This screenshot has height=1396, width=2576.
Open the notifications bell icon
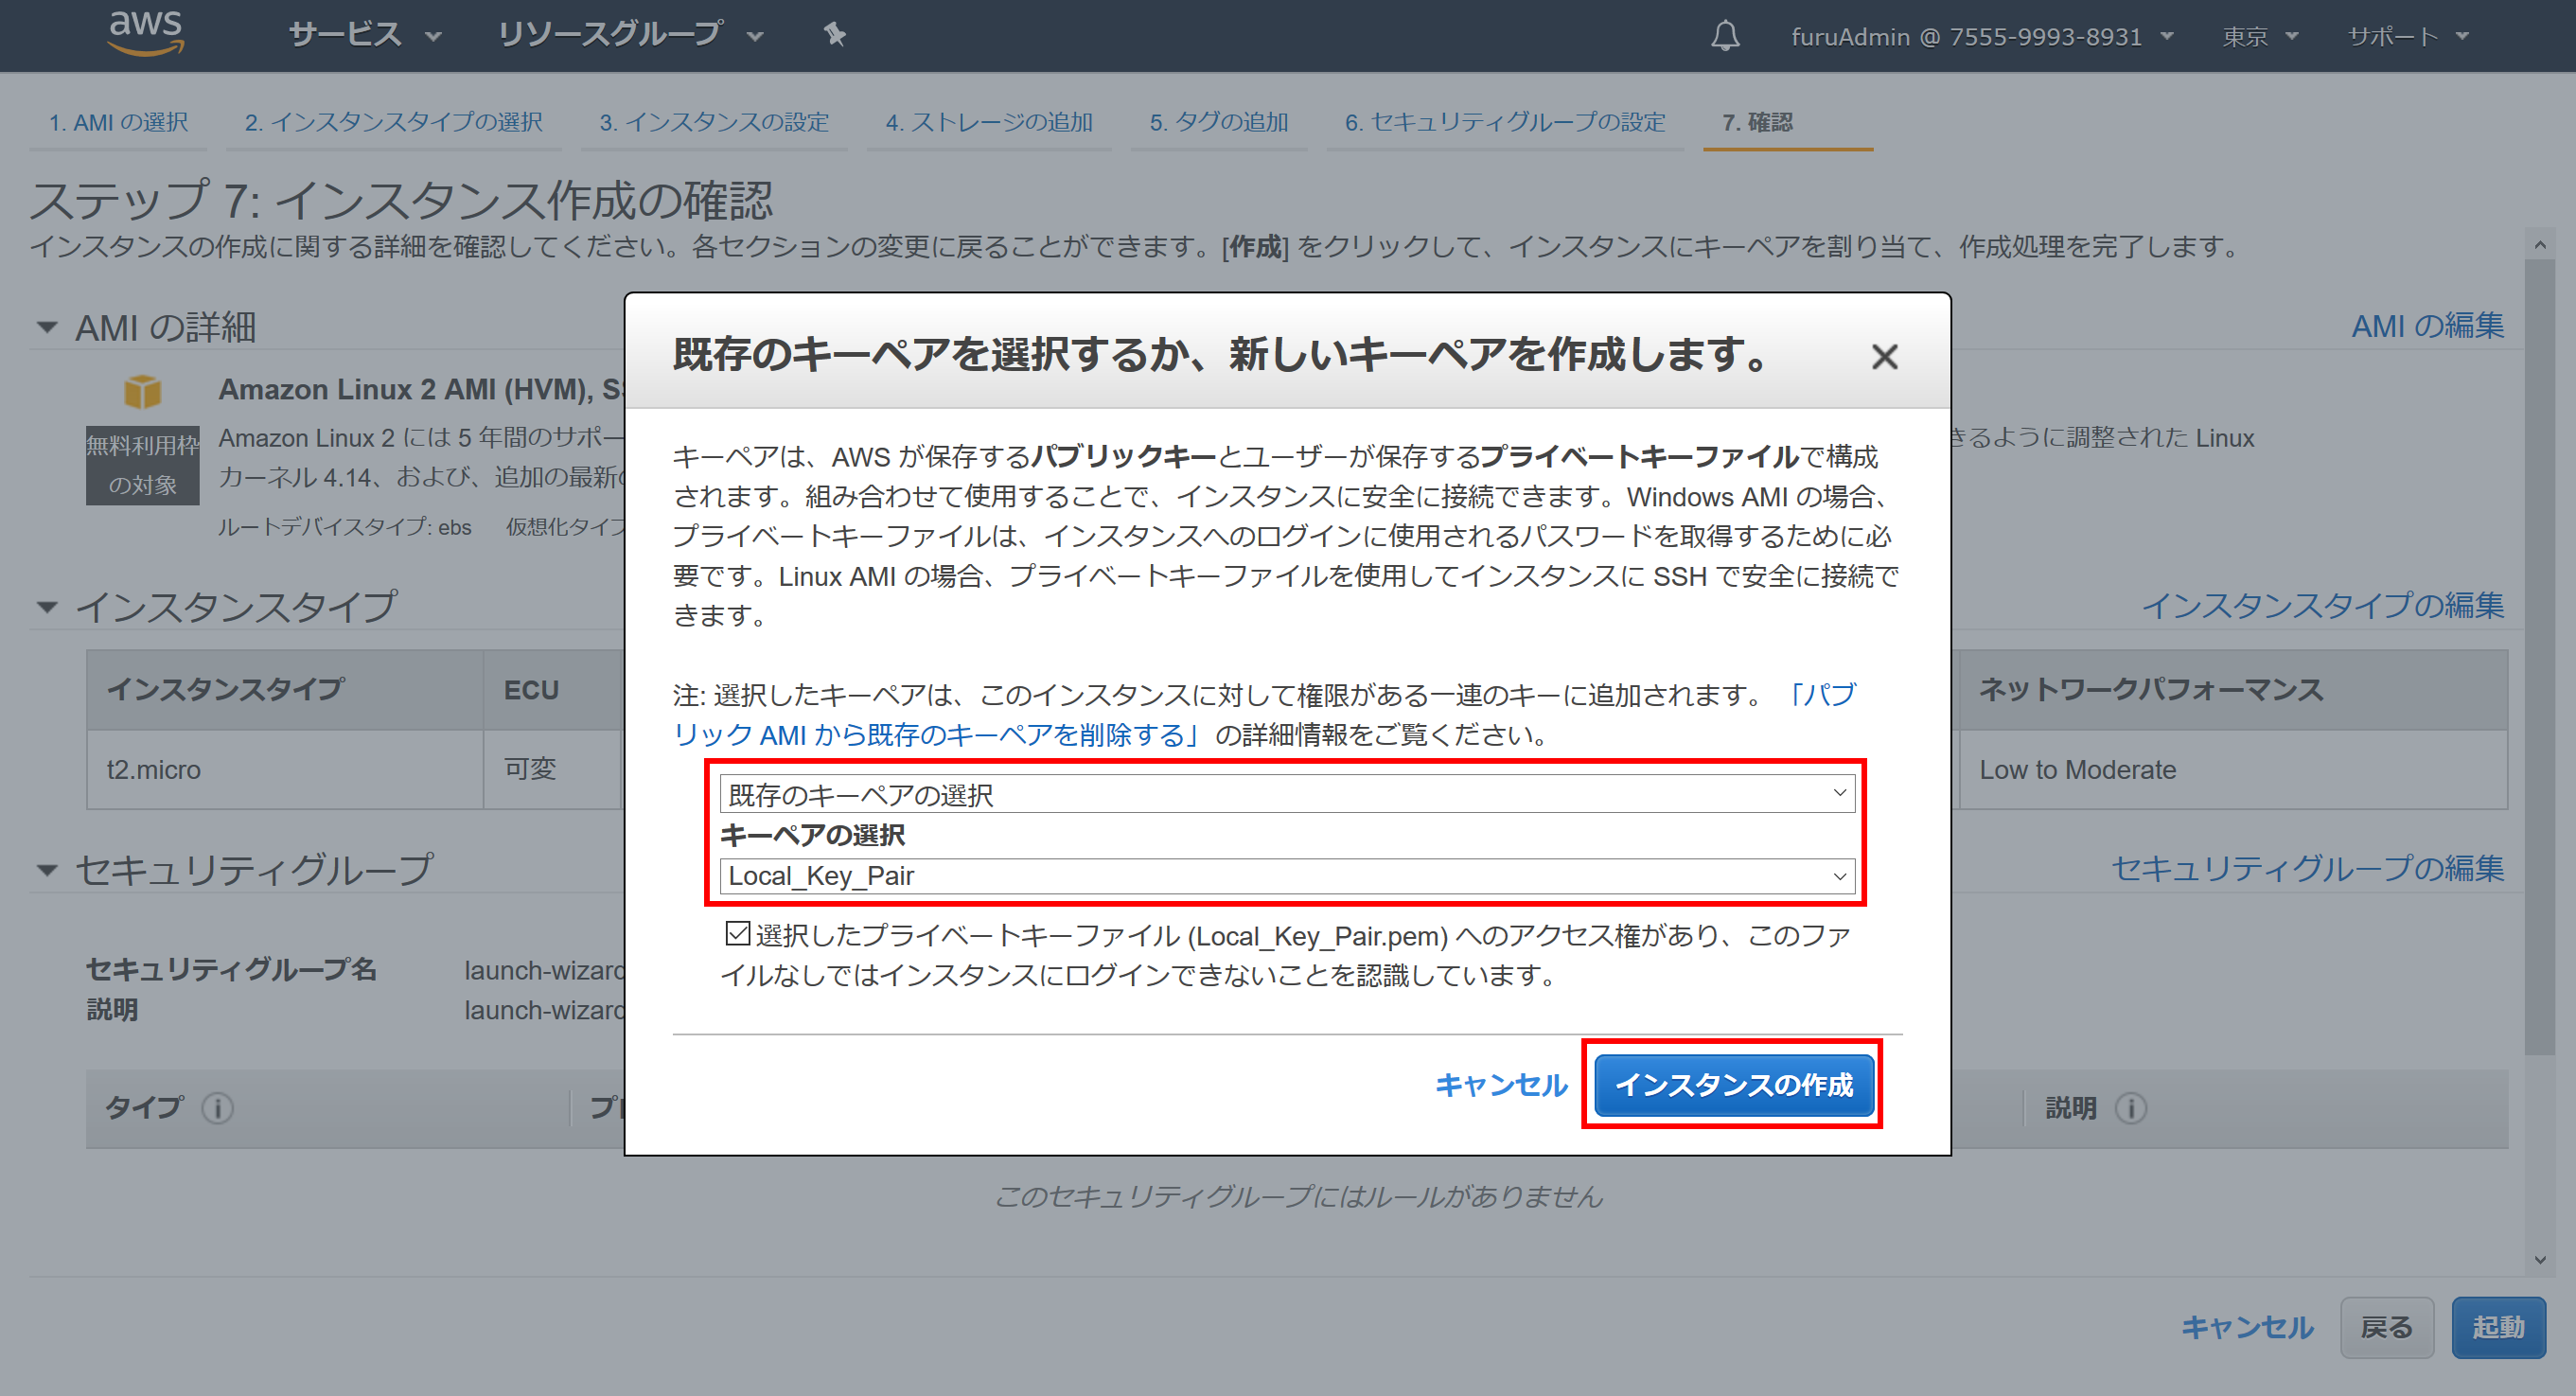1725,36
